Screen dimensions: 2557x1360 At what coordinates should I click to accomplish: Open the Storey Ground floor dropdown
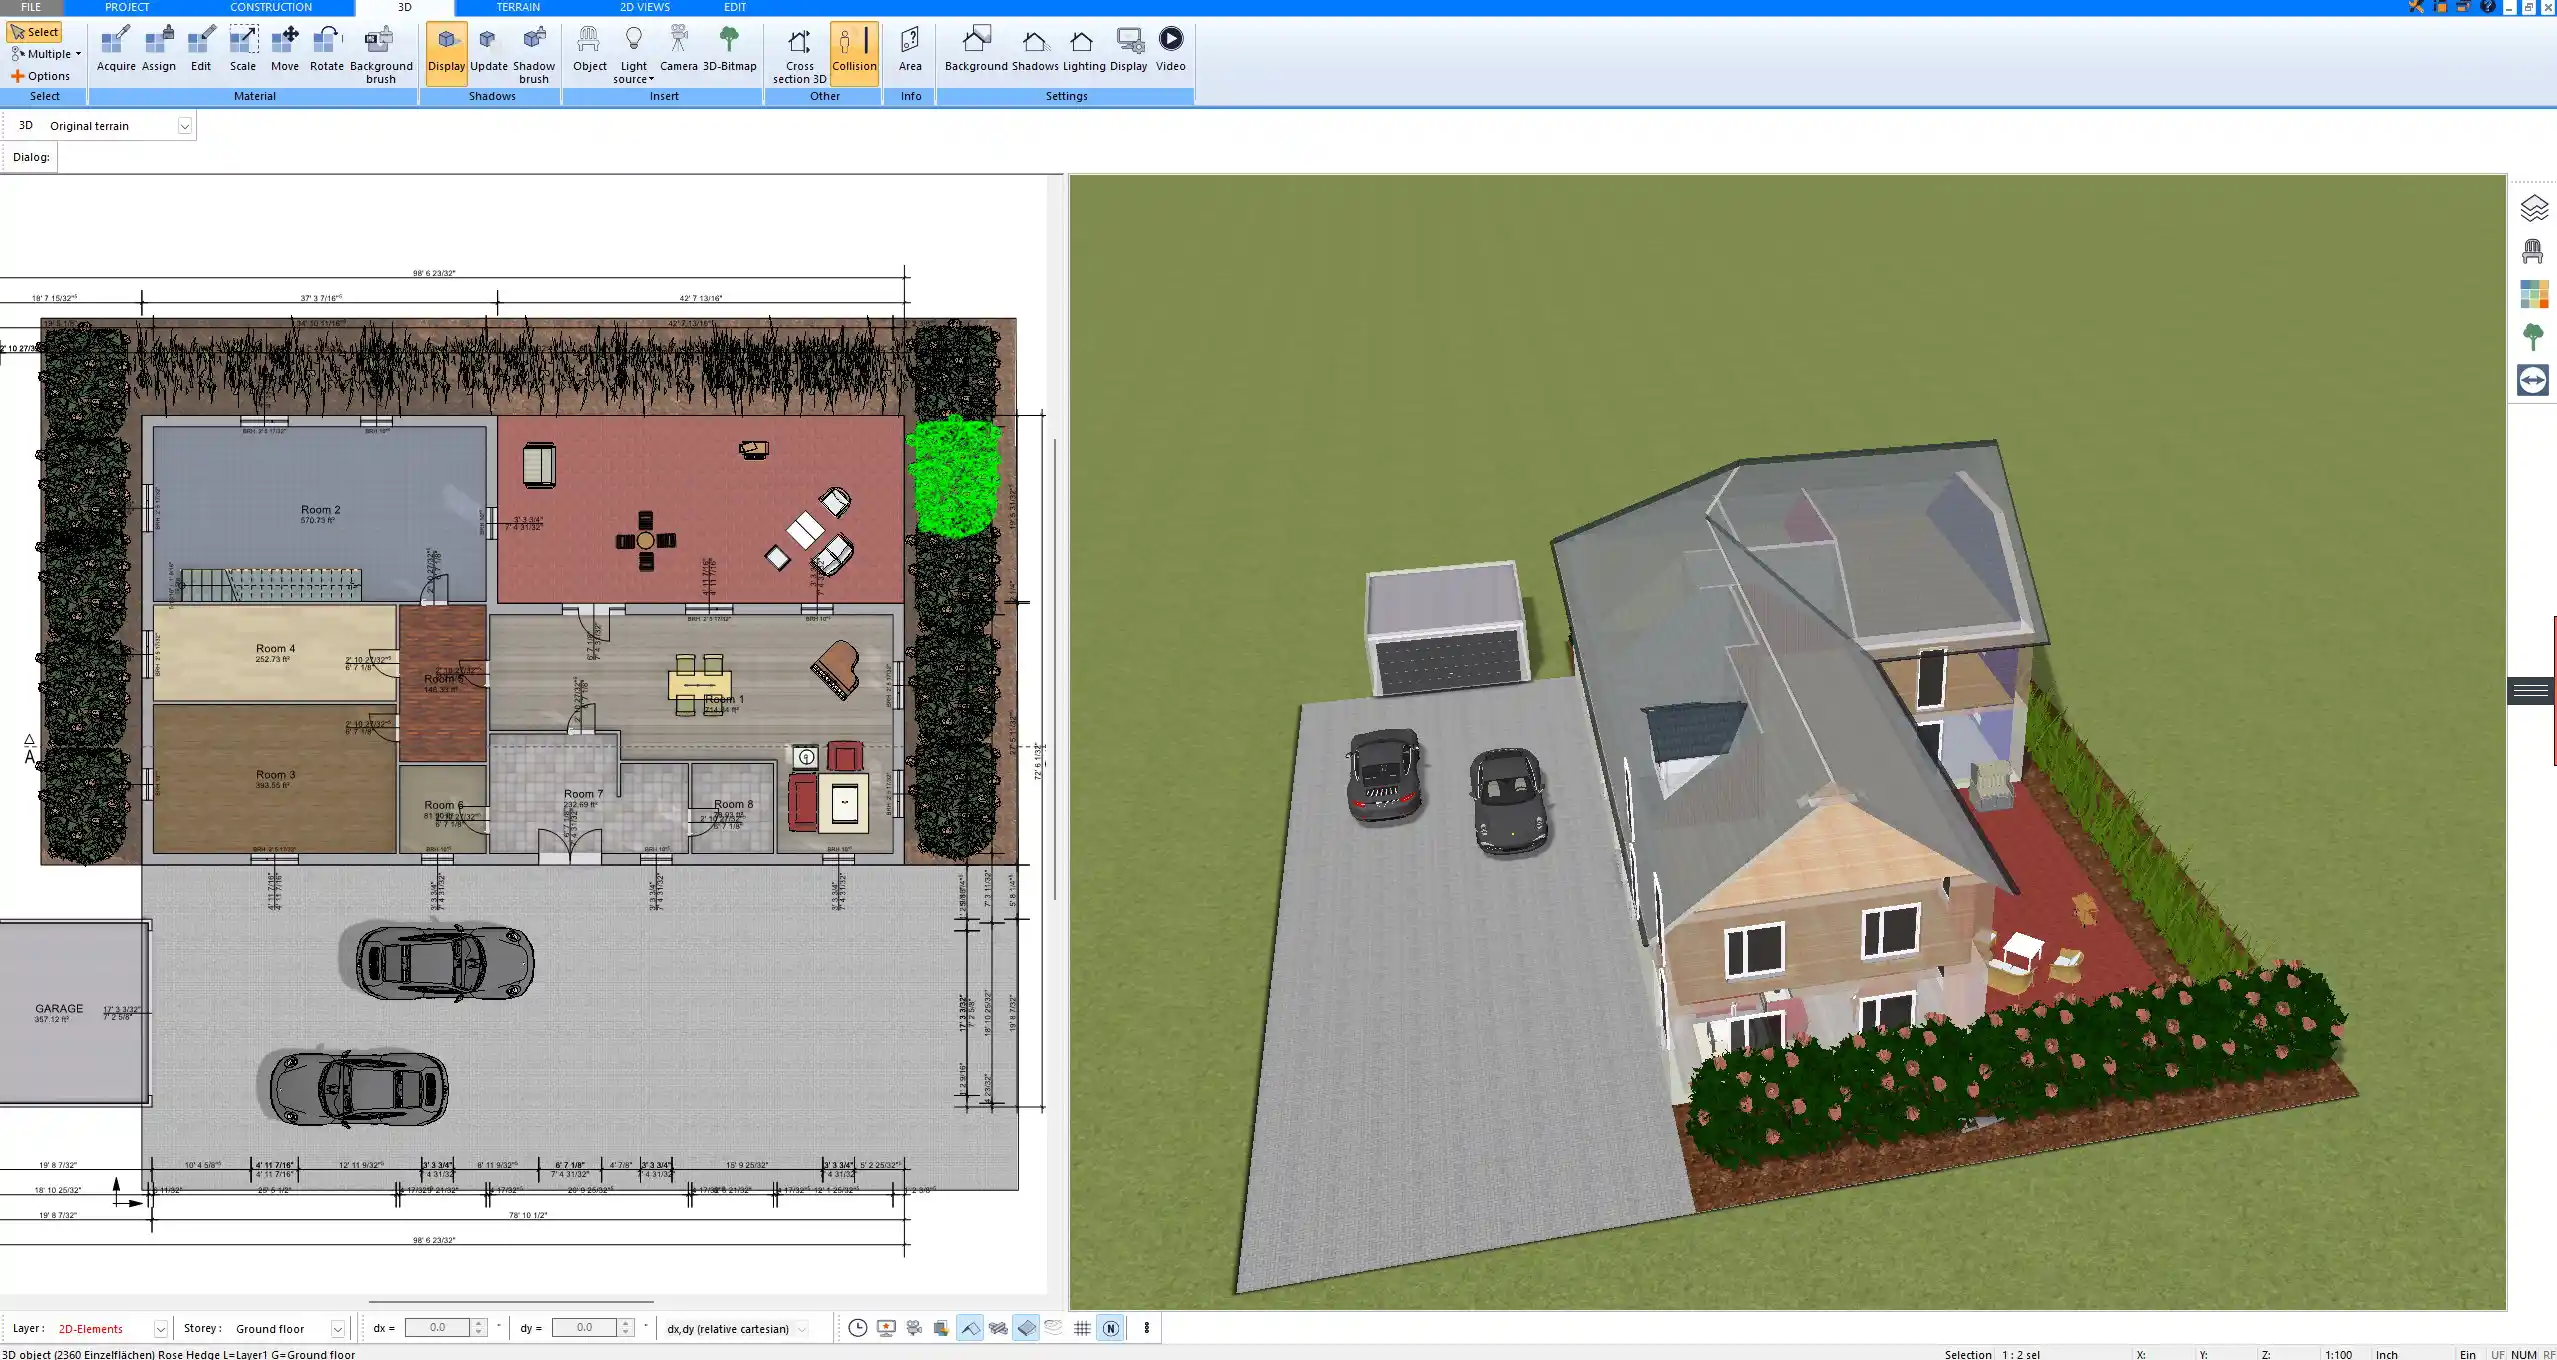(x=338, y=1329)
